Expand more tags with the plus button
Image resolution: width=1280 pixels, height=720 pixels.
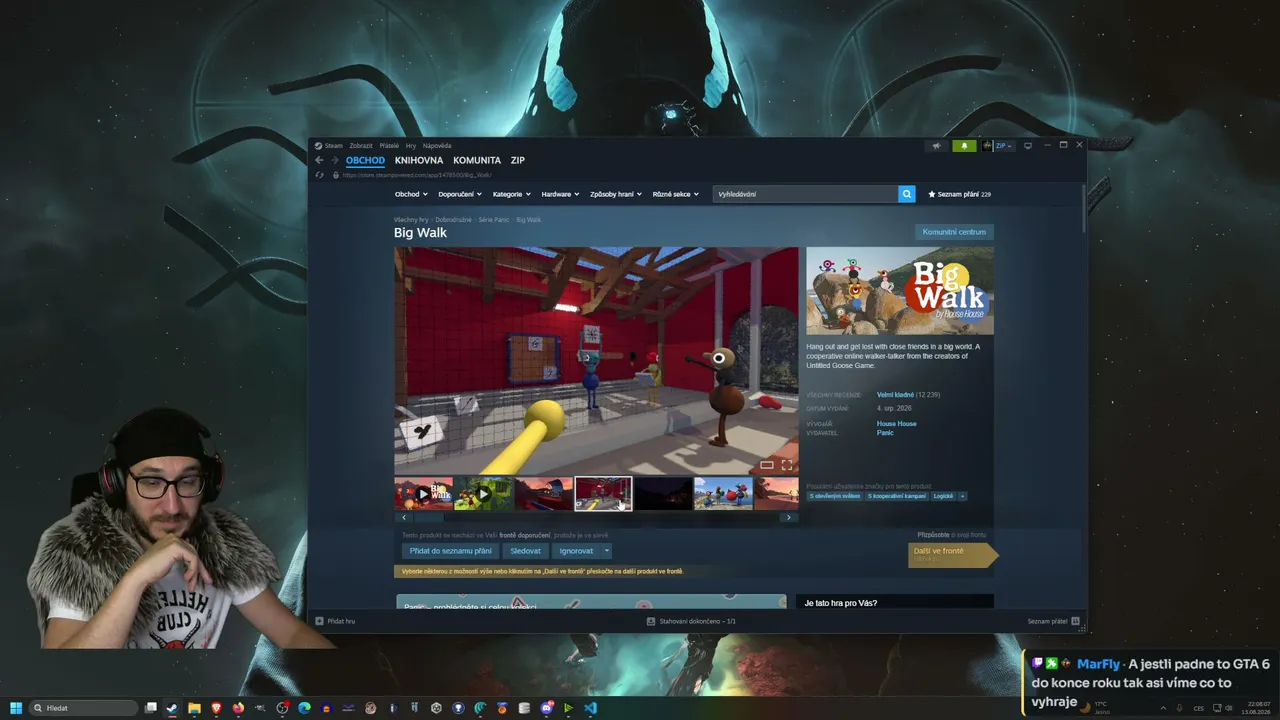point(962,496)
